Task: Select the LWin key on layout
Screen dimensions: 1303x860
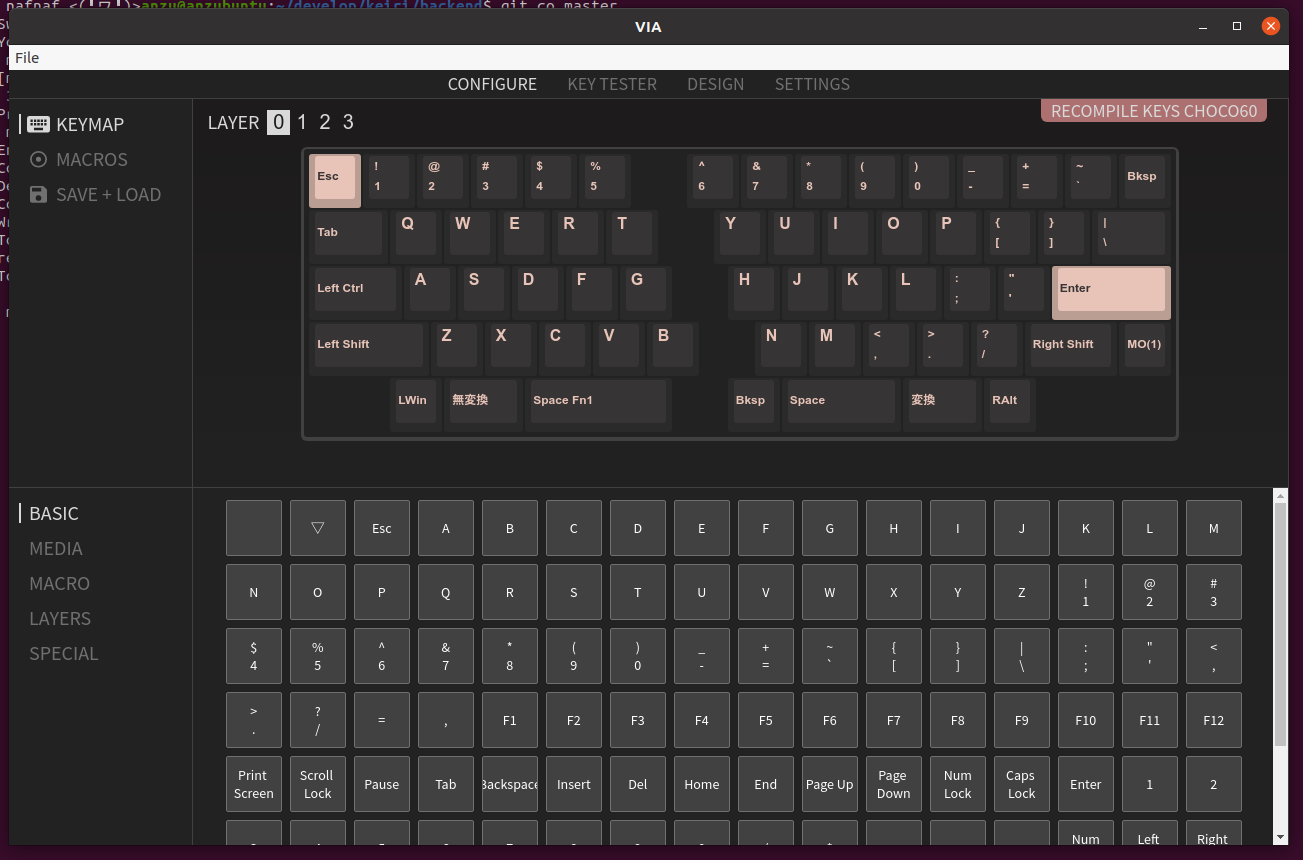Action: coord(416,403)
